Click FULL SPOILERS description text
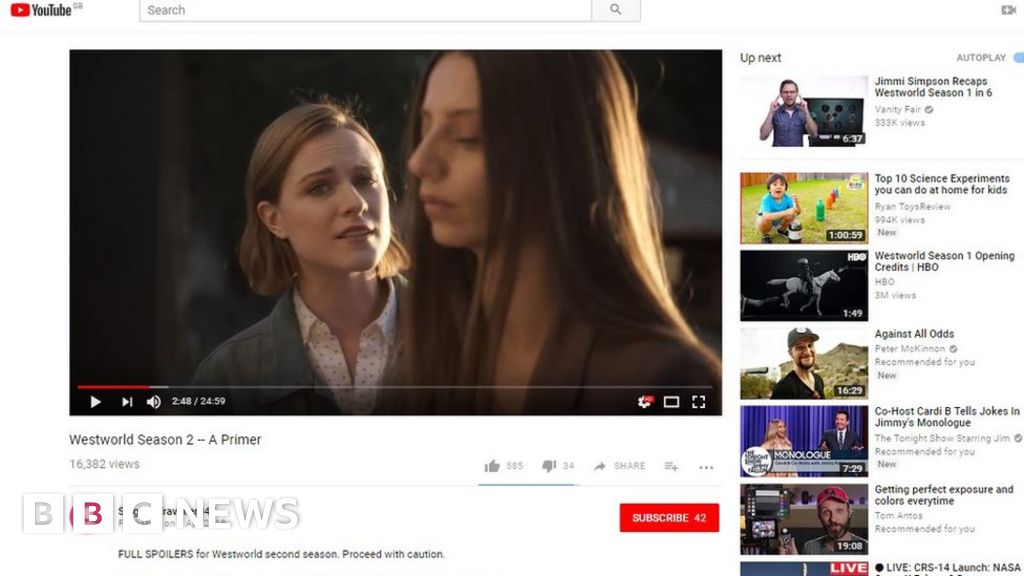Image resolution: width=1024 pixels, height=576 pixels. (x=281, y=554)
